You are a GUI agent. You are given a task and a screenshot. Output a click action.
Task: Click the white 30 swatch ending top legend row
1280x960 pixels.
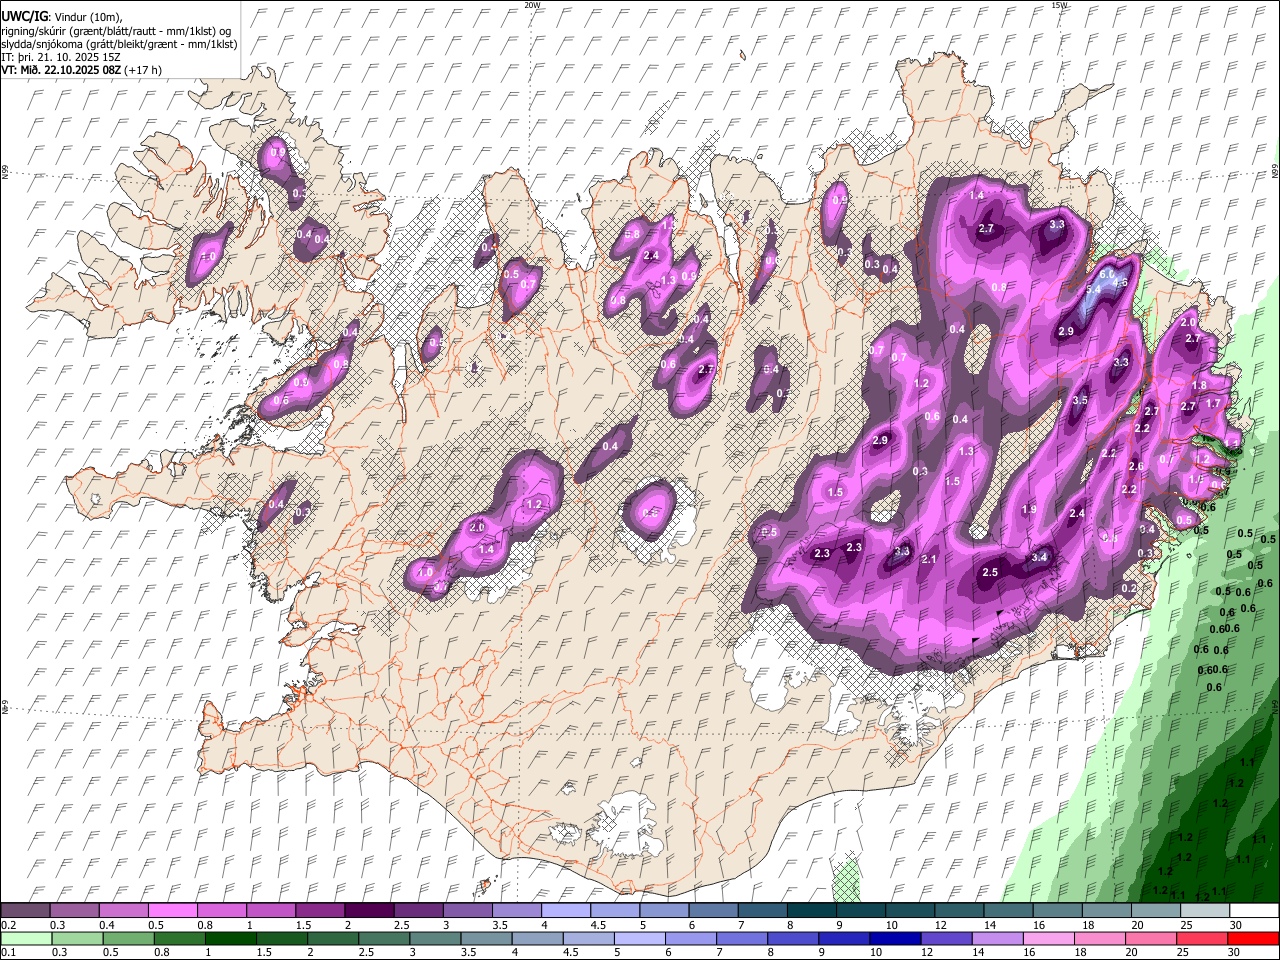point(1253,910)
